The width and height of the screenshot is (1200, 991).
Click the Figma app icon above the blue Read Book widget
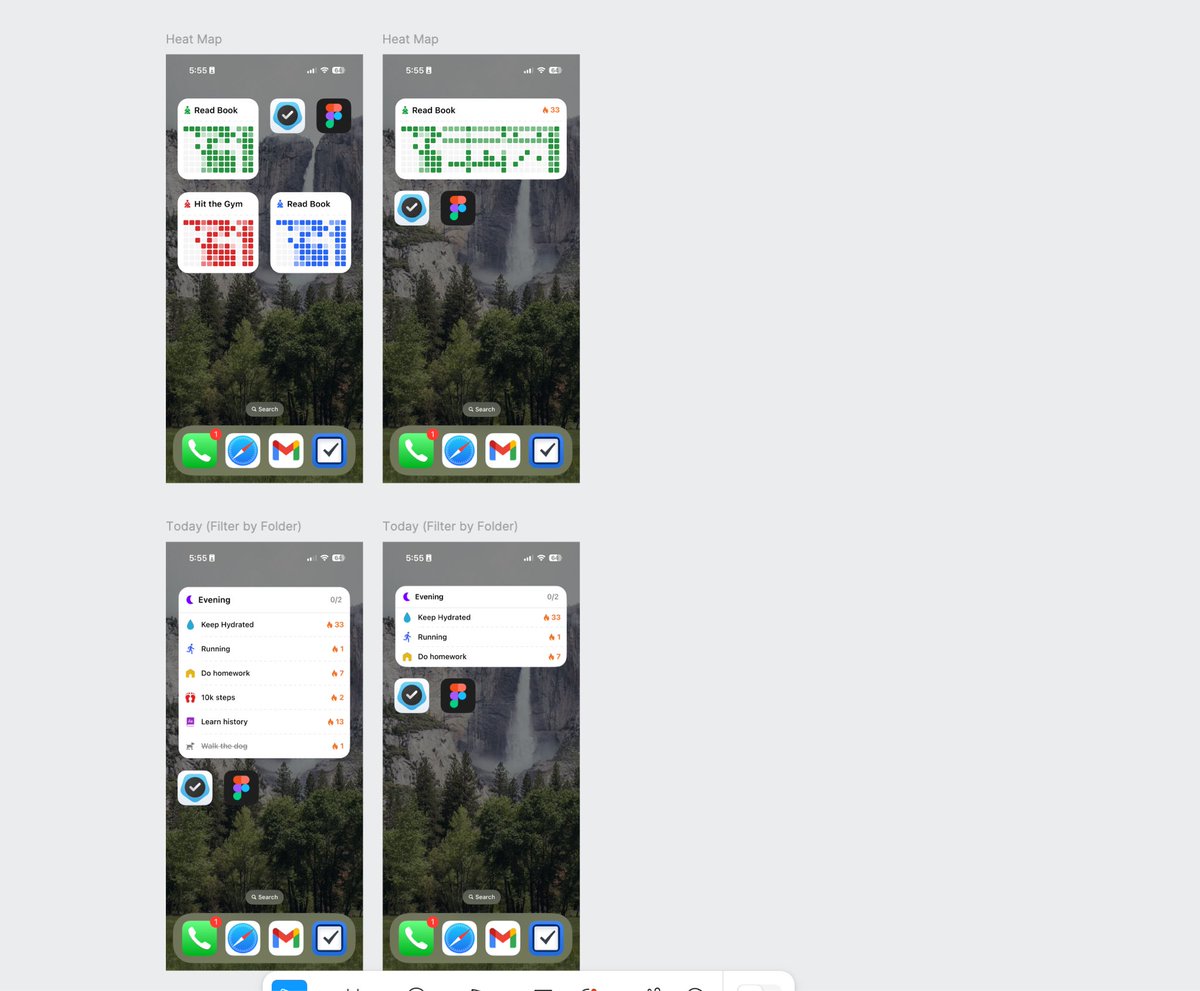pos(334,116)
